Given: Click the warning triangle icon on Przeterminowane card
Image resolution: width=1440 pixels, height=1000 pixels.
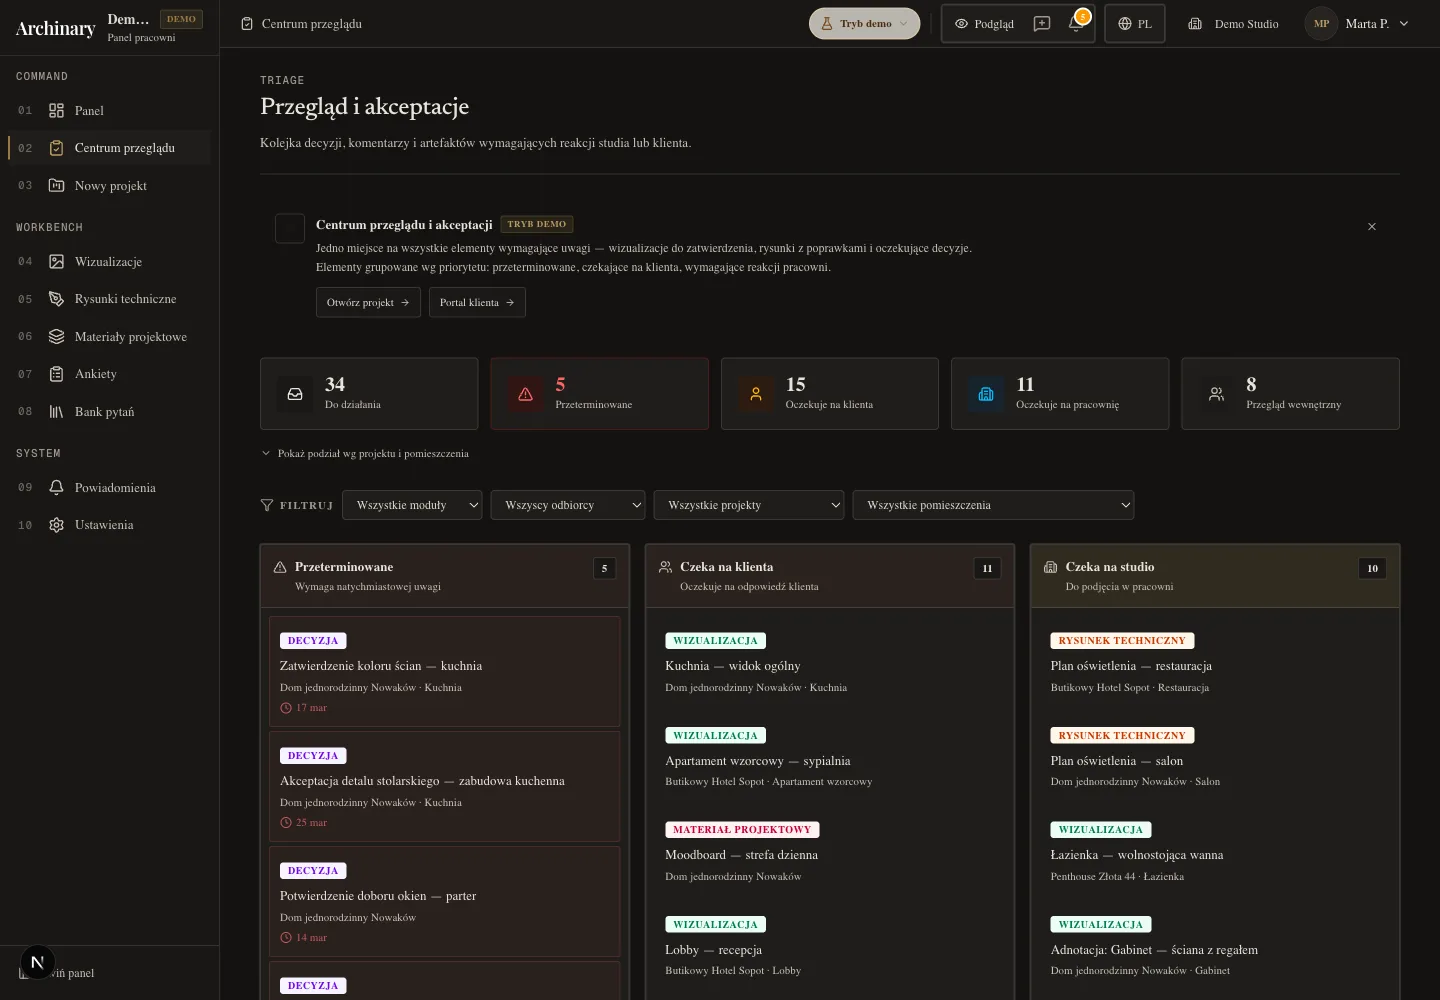Looking at the screenshot, I should pyautogui.click(x=526, y=394).
